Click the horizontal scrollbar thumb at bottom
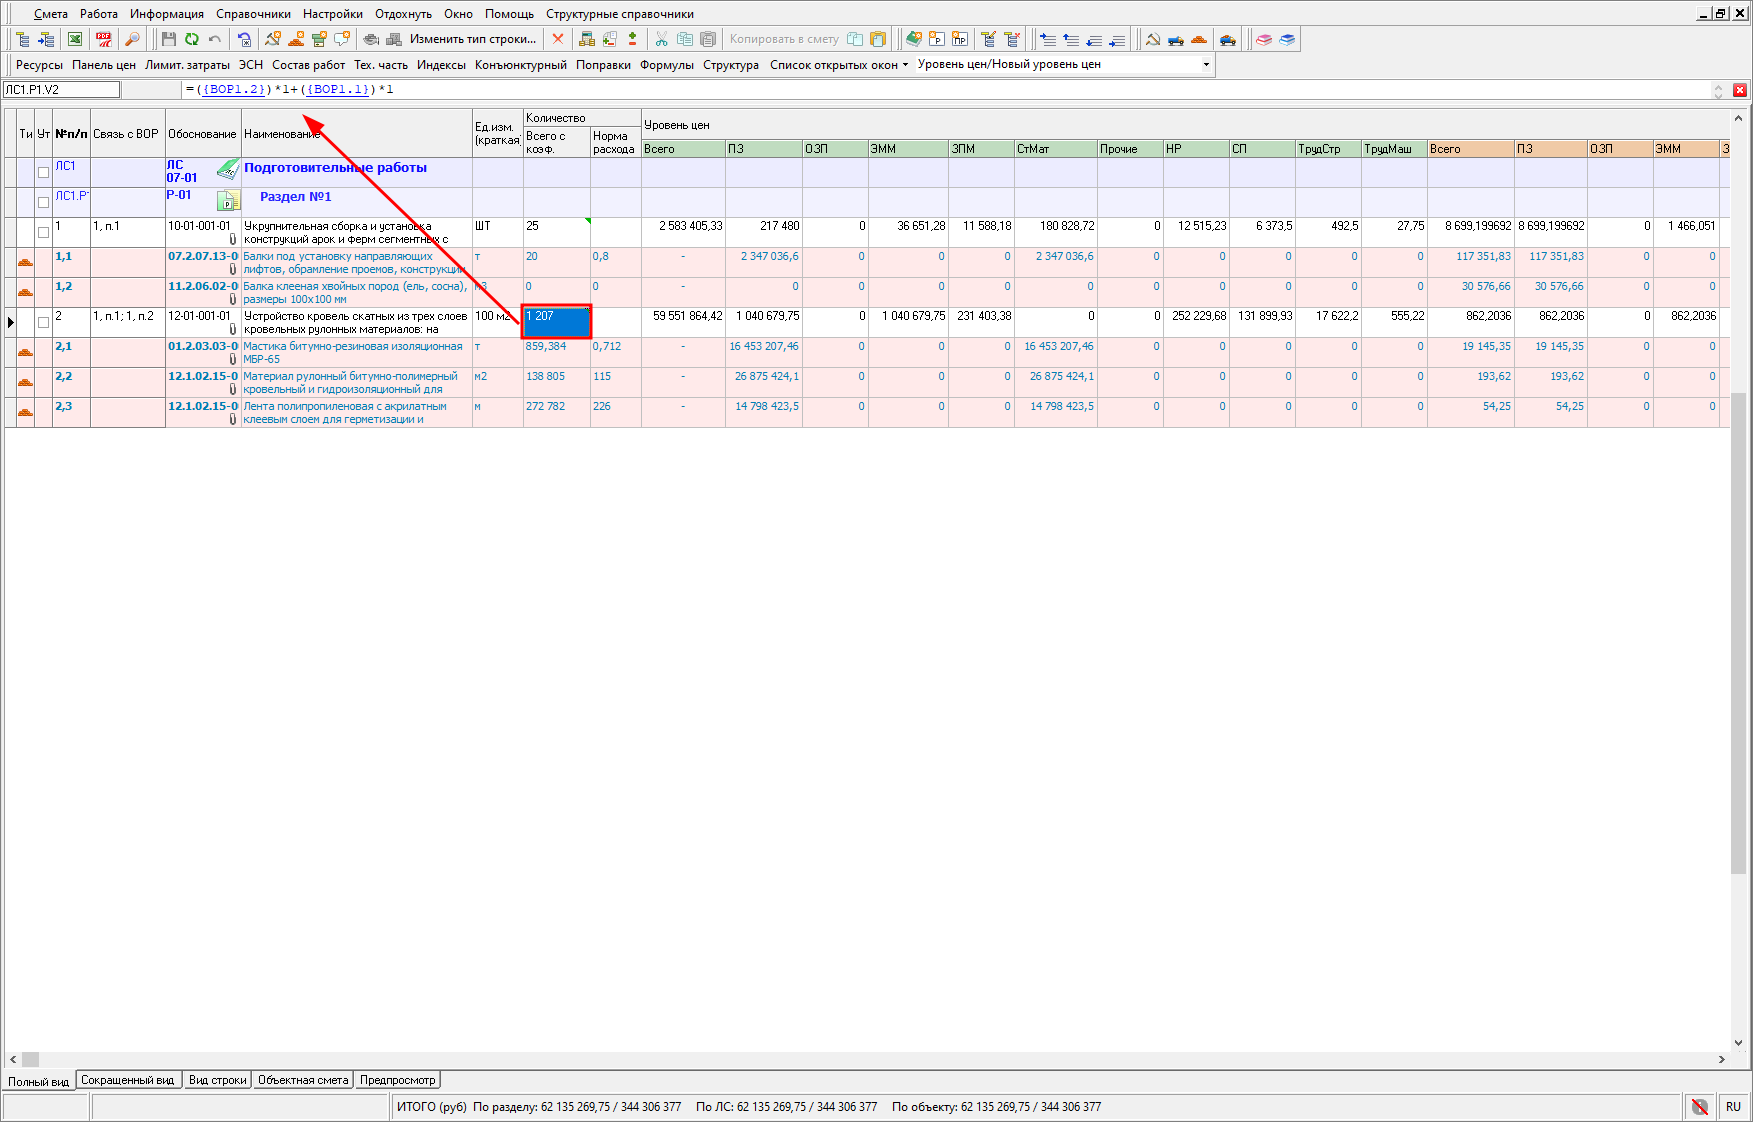 coord(31,1059)
